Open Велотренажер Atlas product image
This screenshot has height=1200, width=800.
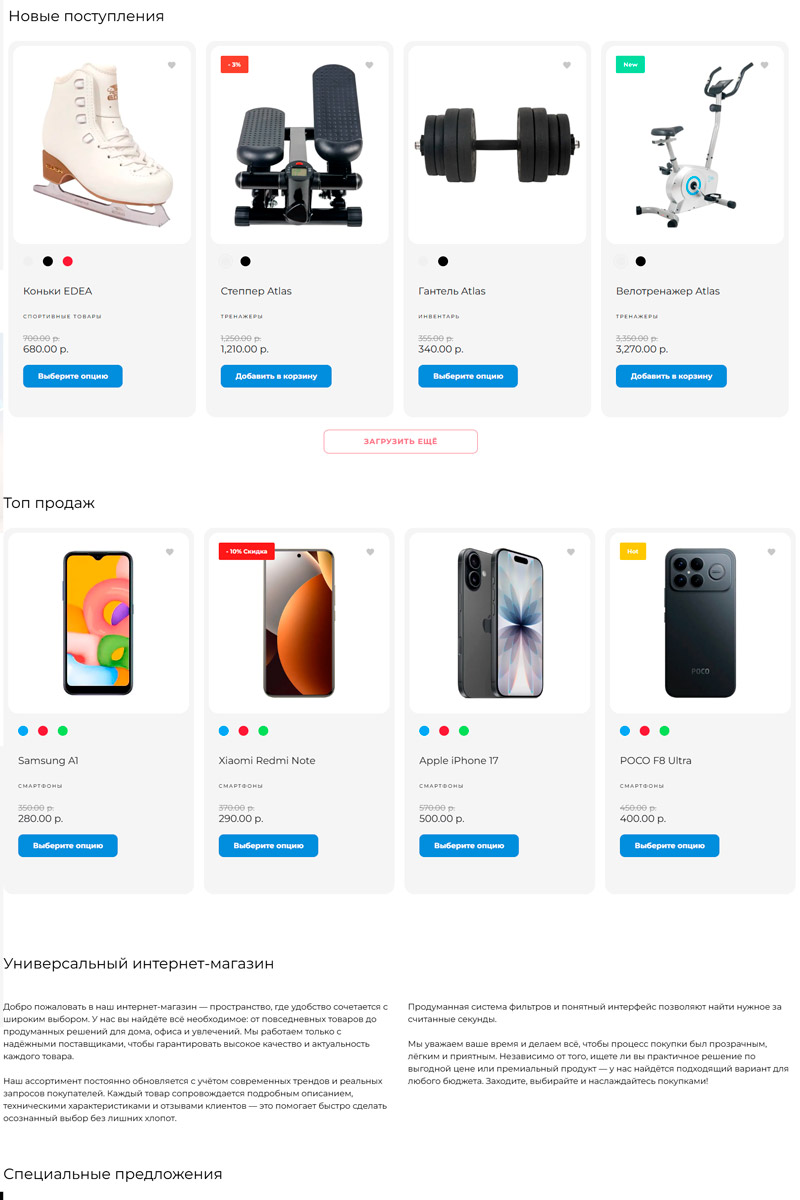coord(694,146)
